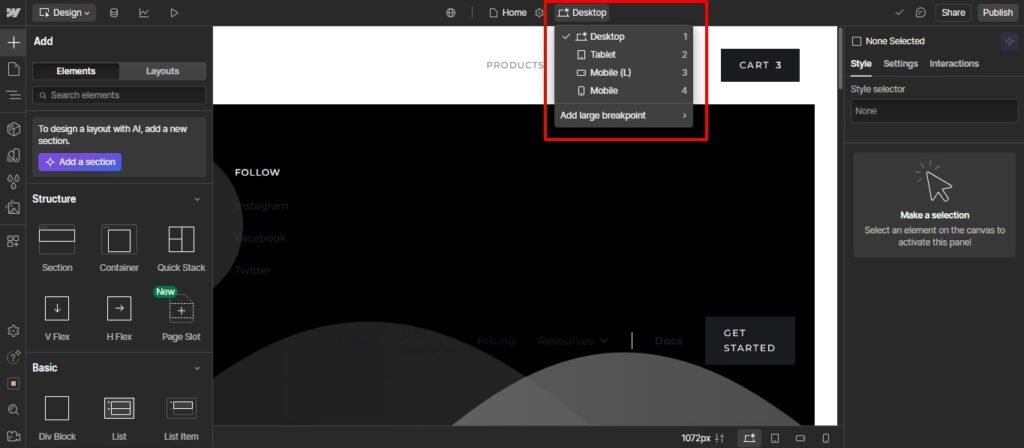Open the Search magnifier icon in sidebar
Image resolution: width=1024 pixels, height=448 pixels.
(x=13, y=409)
